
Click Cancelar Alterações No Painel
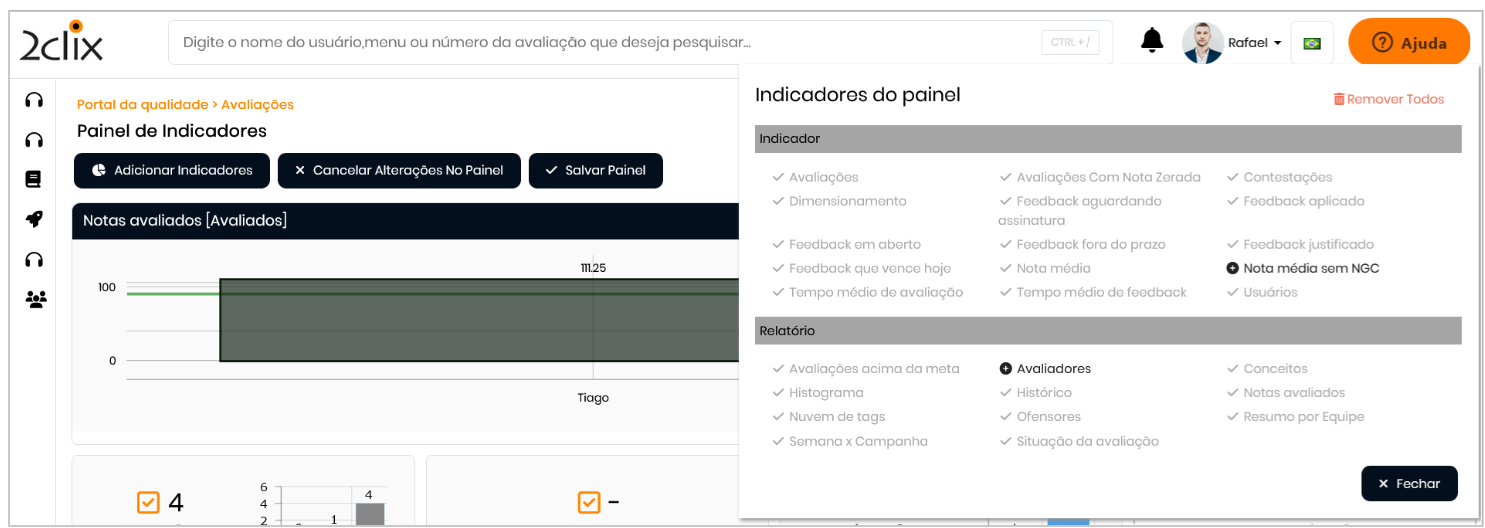pyautogui.click(x=398, y=171)
